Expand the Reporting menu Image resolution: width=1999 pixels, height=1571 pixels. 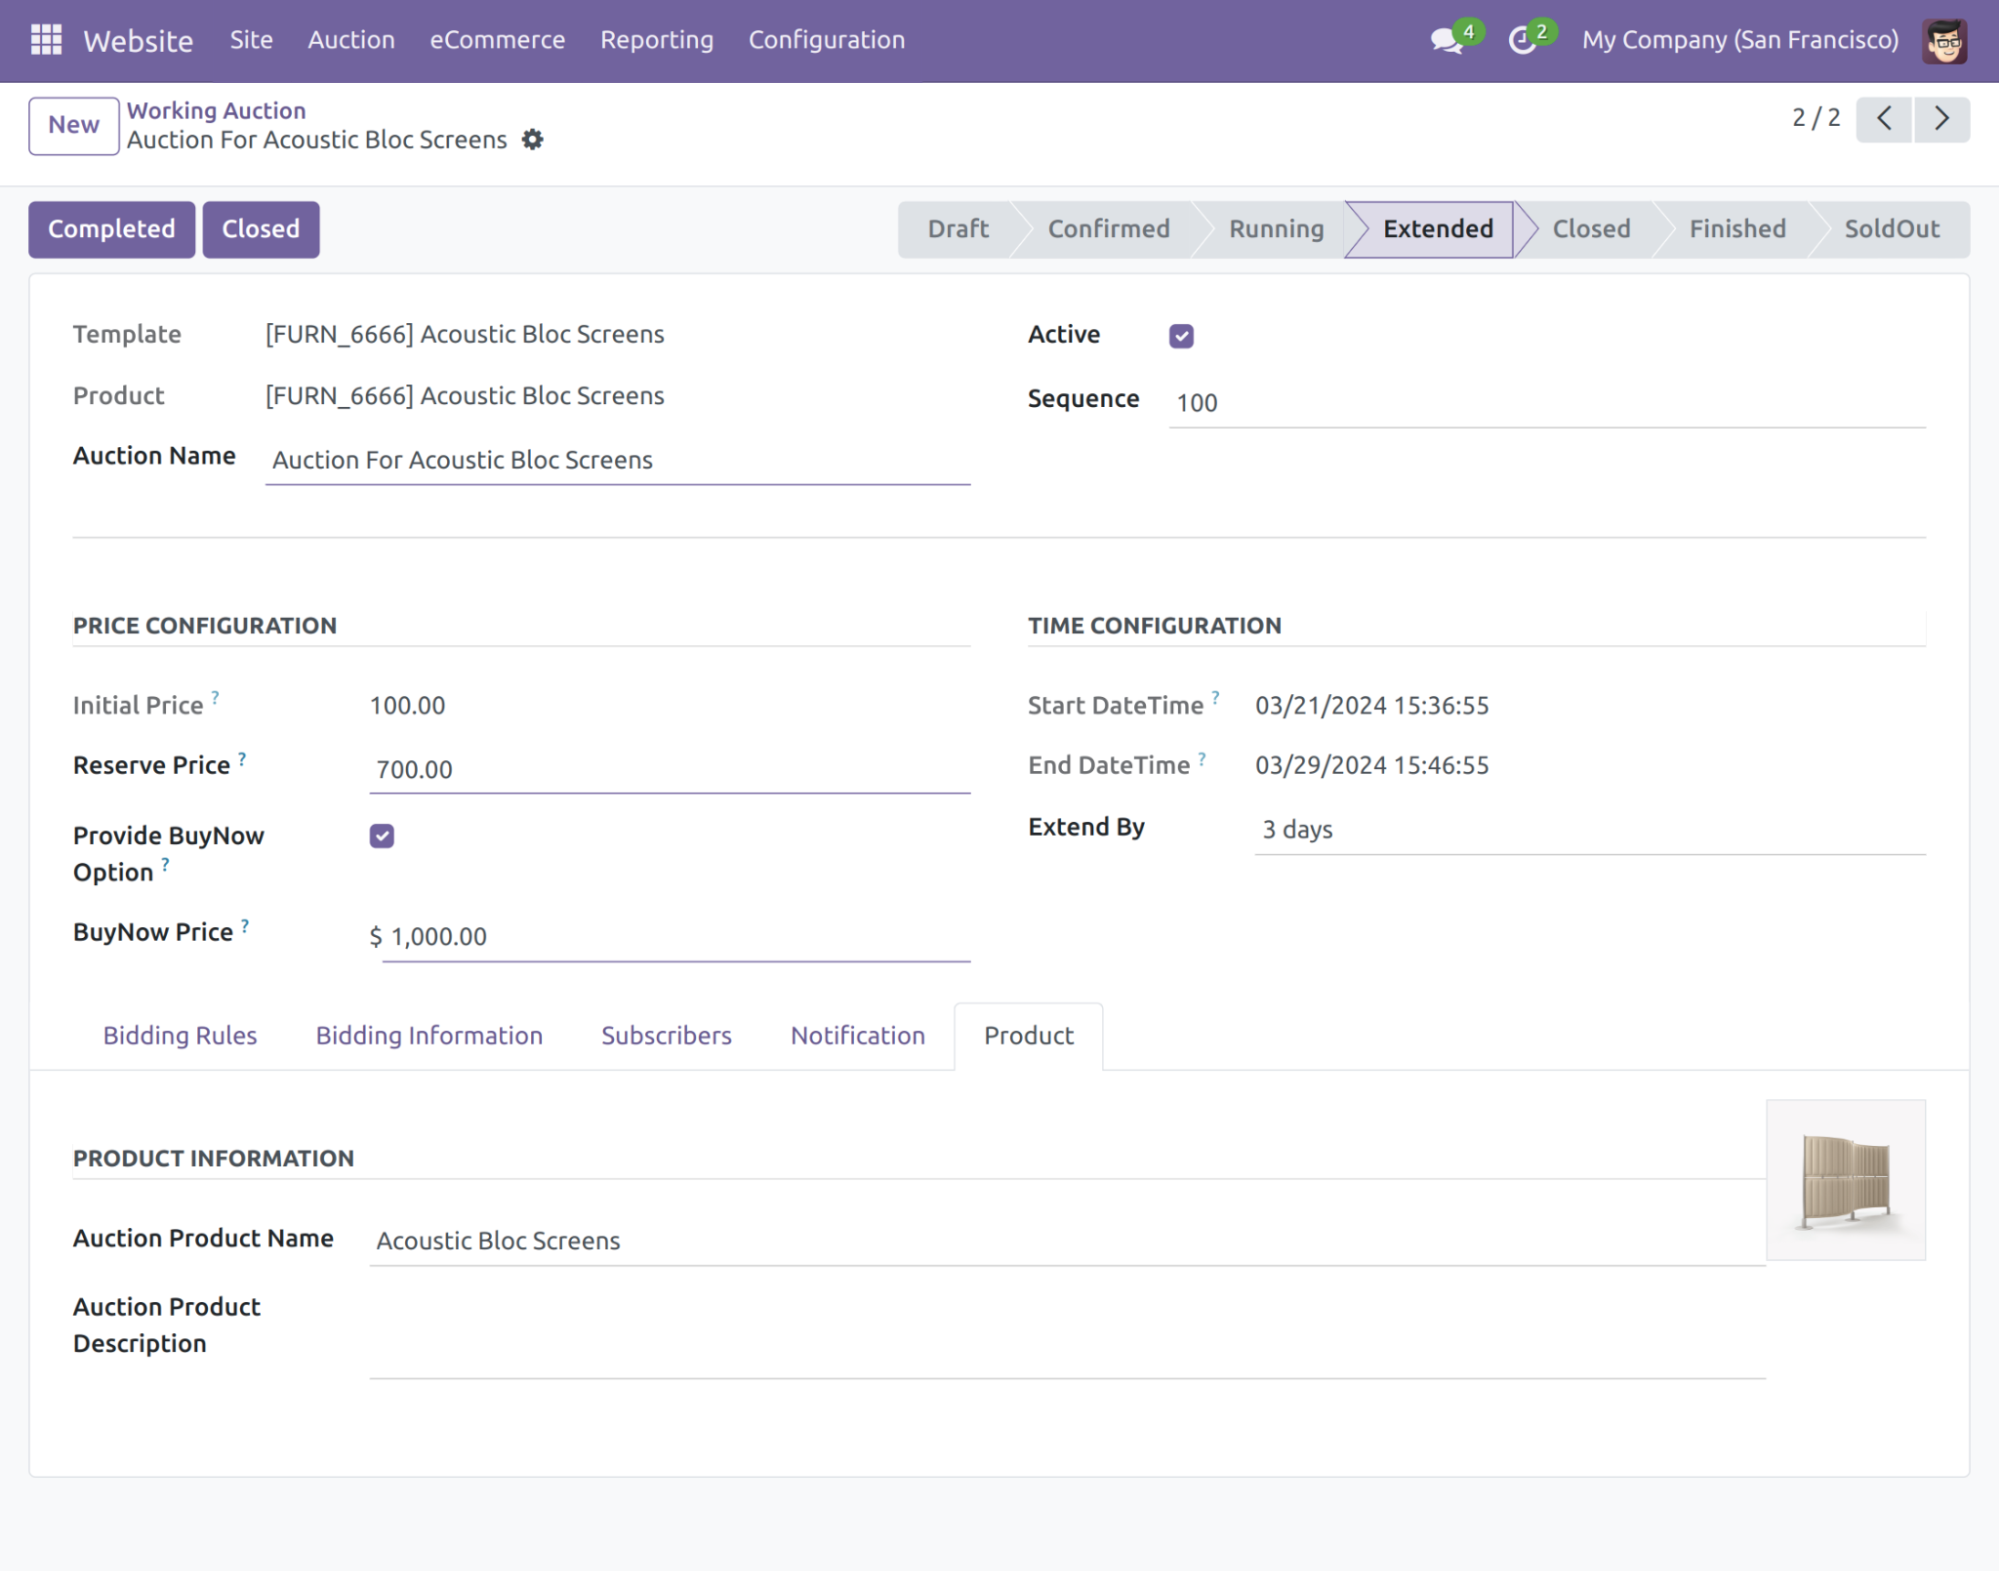pos(657,40)
